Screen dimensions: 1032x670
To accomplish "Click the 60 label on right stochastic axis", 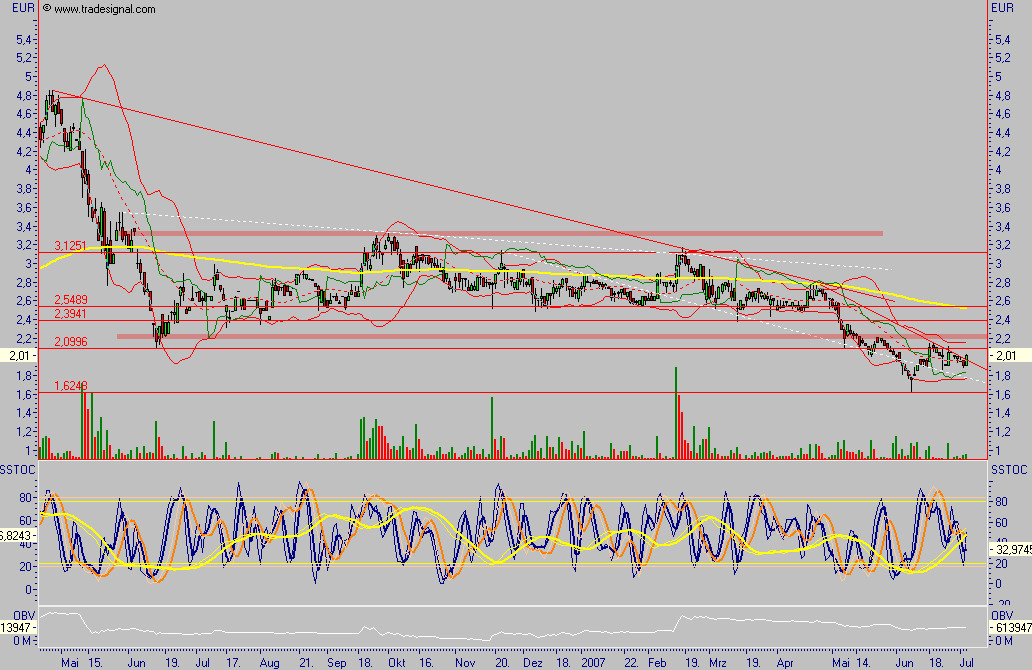I will (x=1001, y=523).
